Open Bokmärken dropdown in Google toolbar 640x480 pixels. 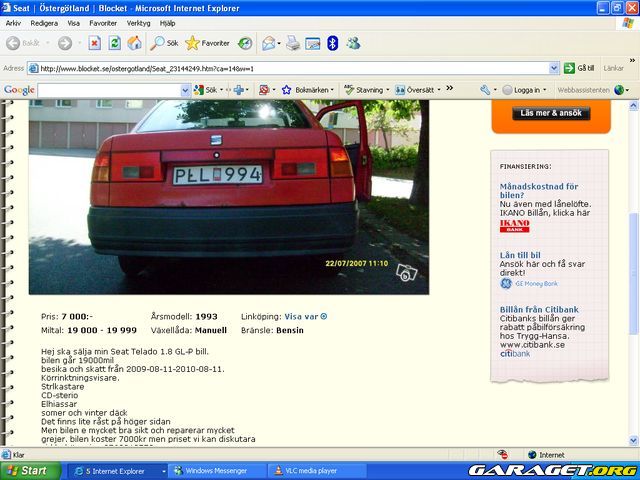tap(307, 90)
